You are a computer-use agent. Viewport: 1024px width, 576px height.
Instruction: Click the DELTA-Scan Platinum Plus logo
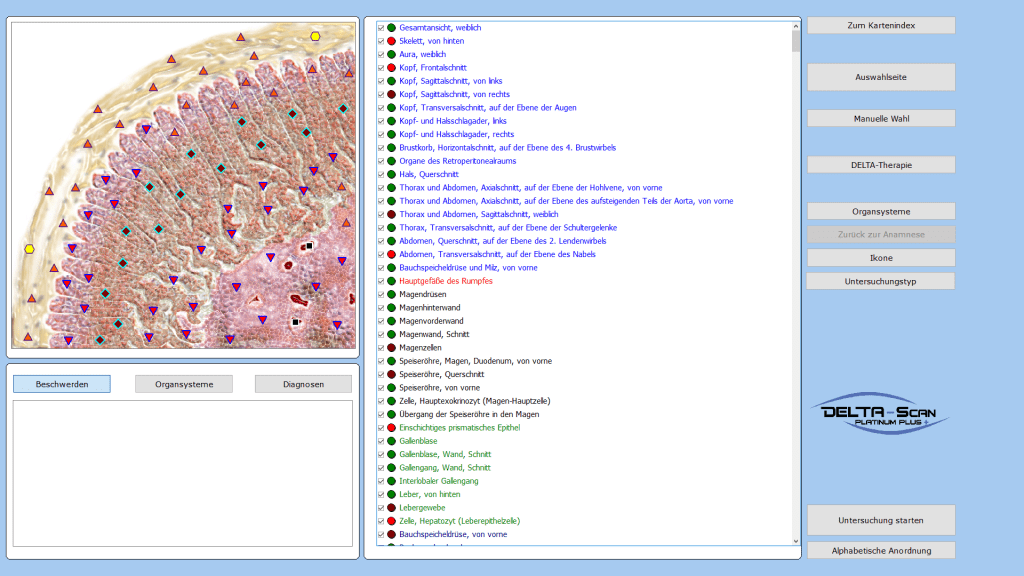(880, 413)
